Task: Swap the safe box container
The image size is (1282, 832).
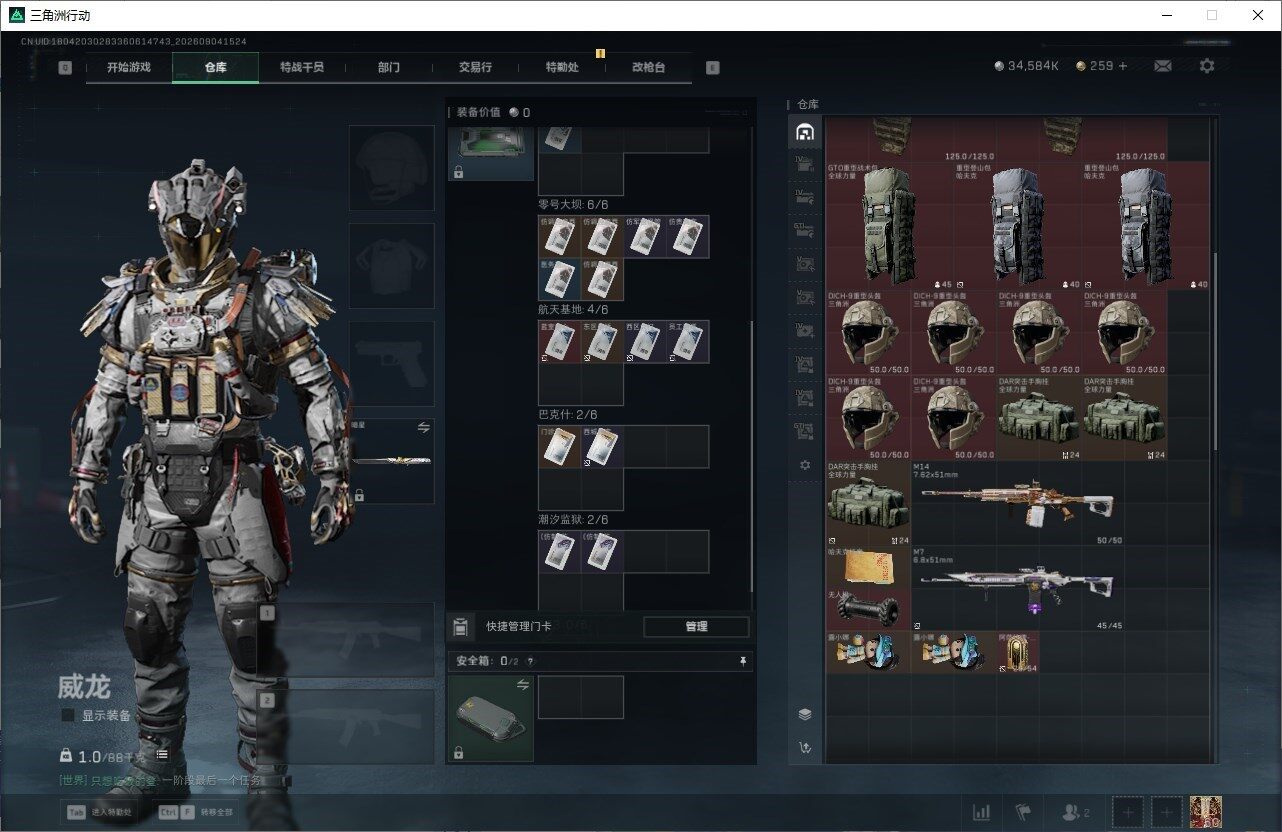Action: point(522,684)
